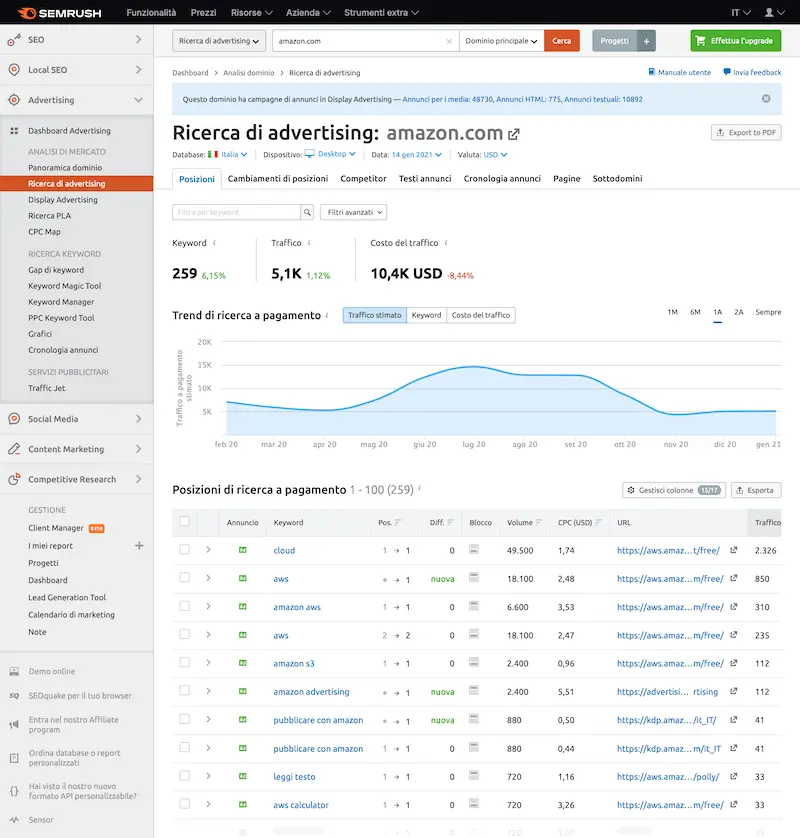
Task: Toggle the select-all checkbox in table header
Action: point(184,521)
